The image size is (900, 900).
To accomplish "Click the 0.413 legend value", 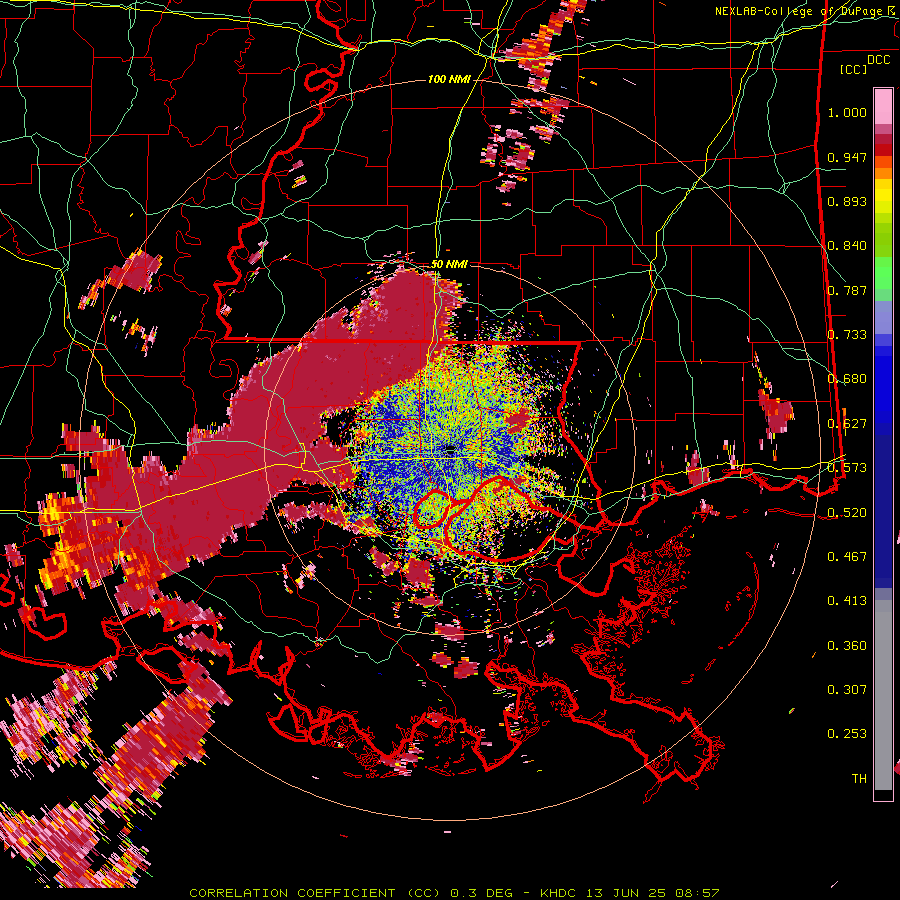I will point(847,600).
